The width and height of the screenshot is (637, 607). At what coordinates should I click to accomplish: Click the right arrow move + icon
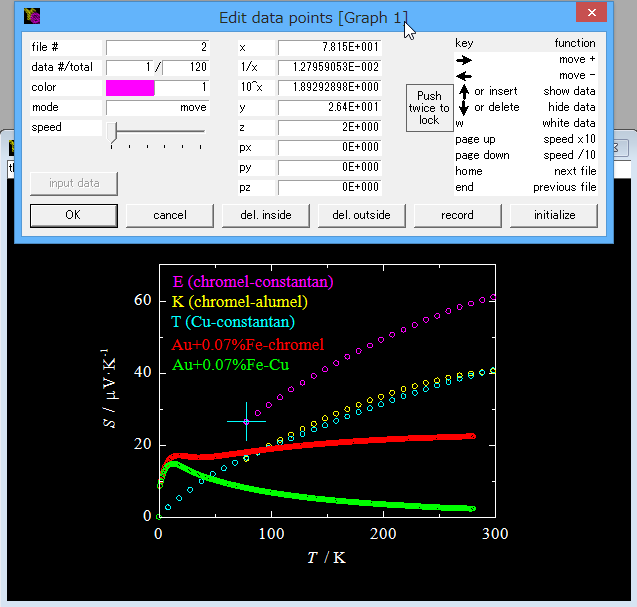point(464,60)
